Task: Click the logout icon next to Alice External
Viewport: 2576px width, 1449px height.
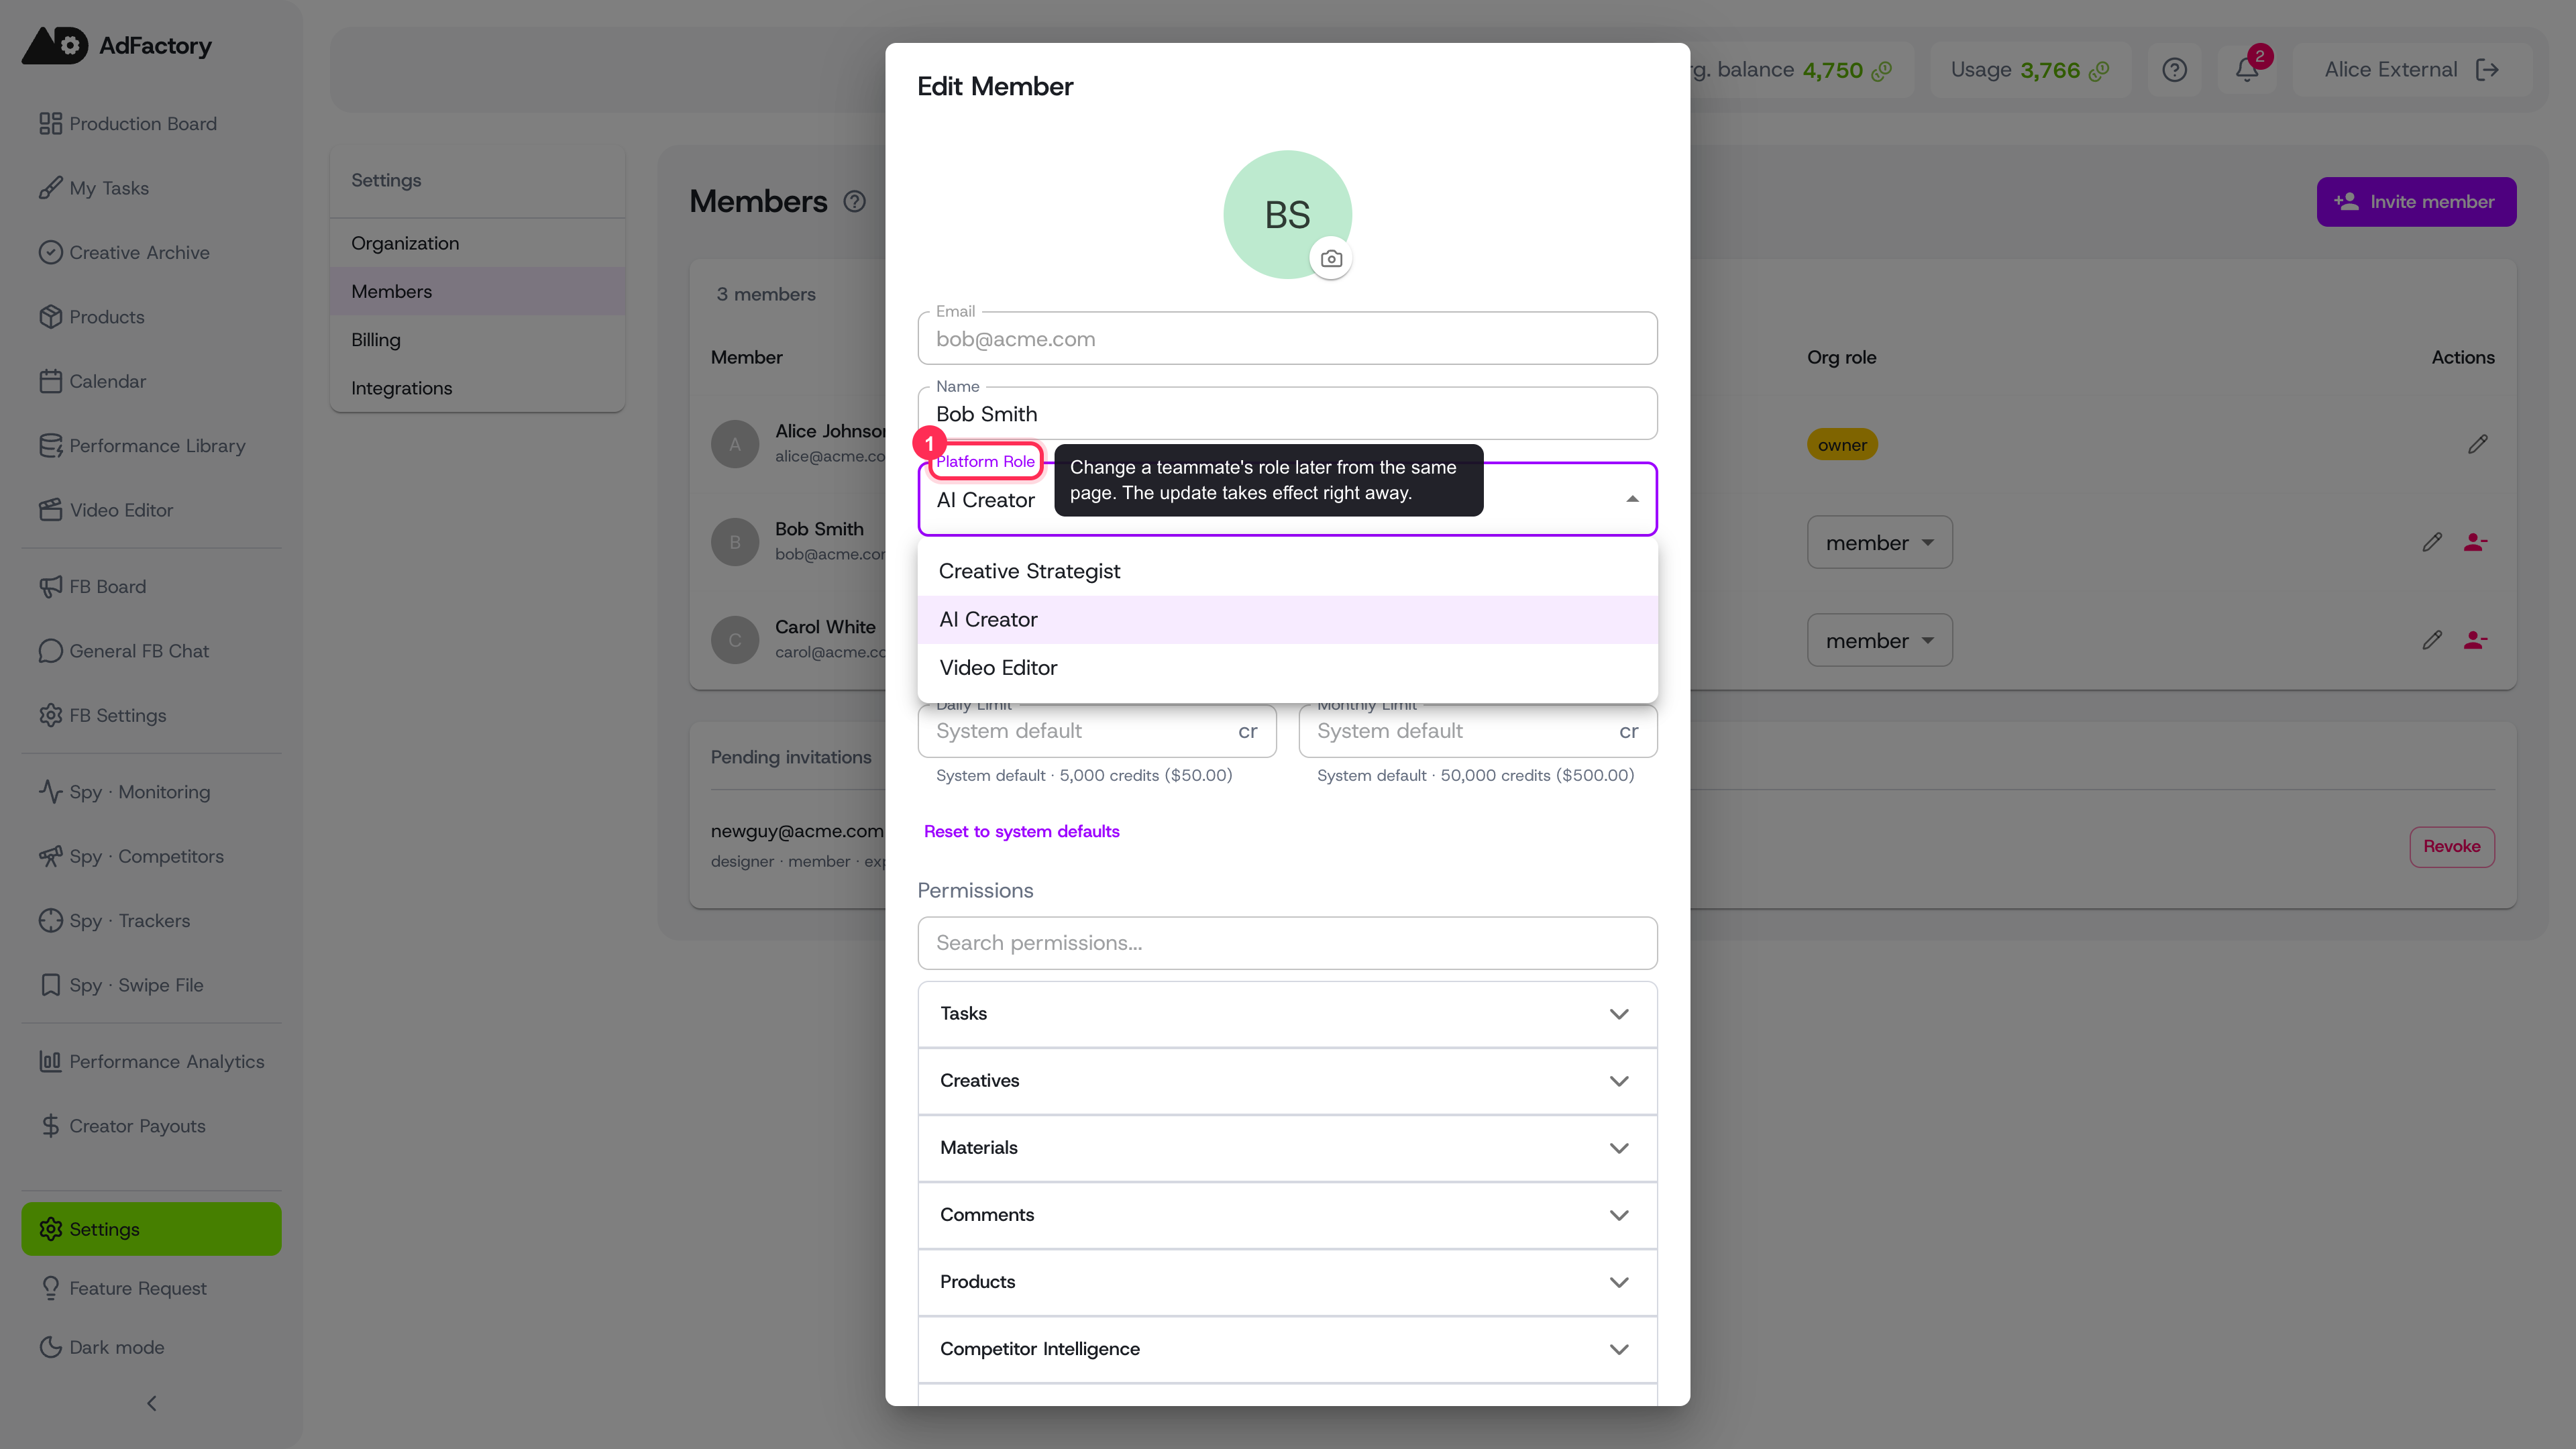Action: coord(2488,70)
